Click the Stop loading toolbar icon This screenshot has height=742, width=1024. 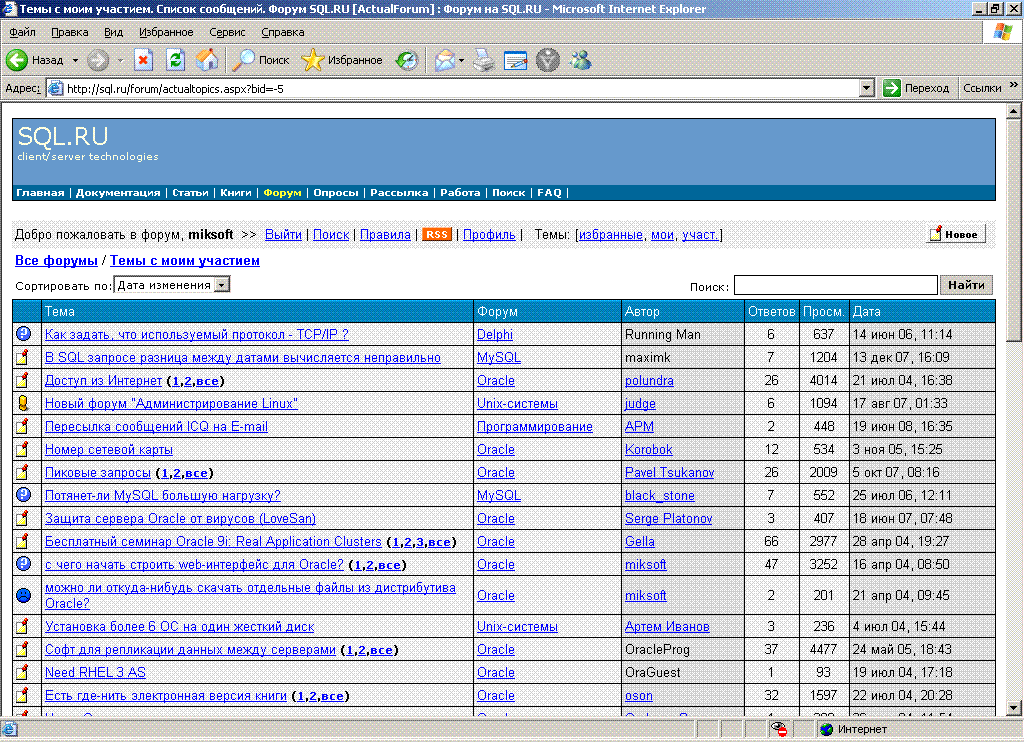pyautogui.click(x=143, y=60)
